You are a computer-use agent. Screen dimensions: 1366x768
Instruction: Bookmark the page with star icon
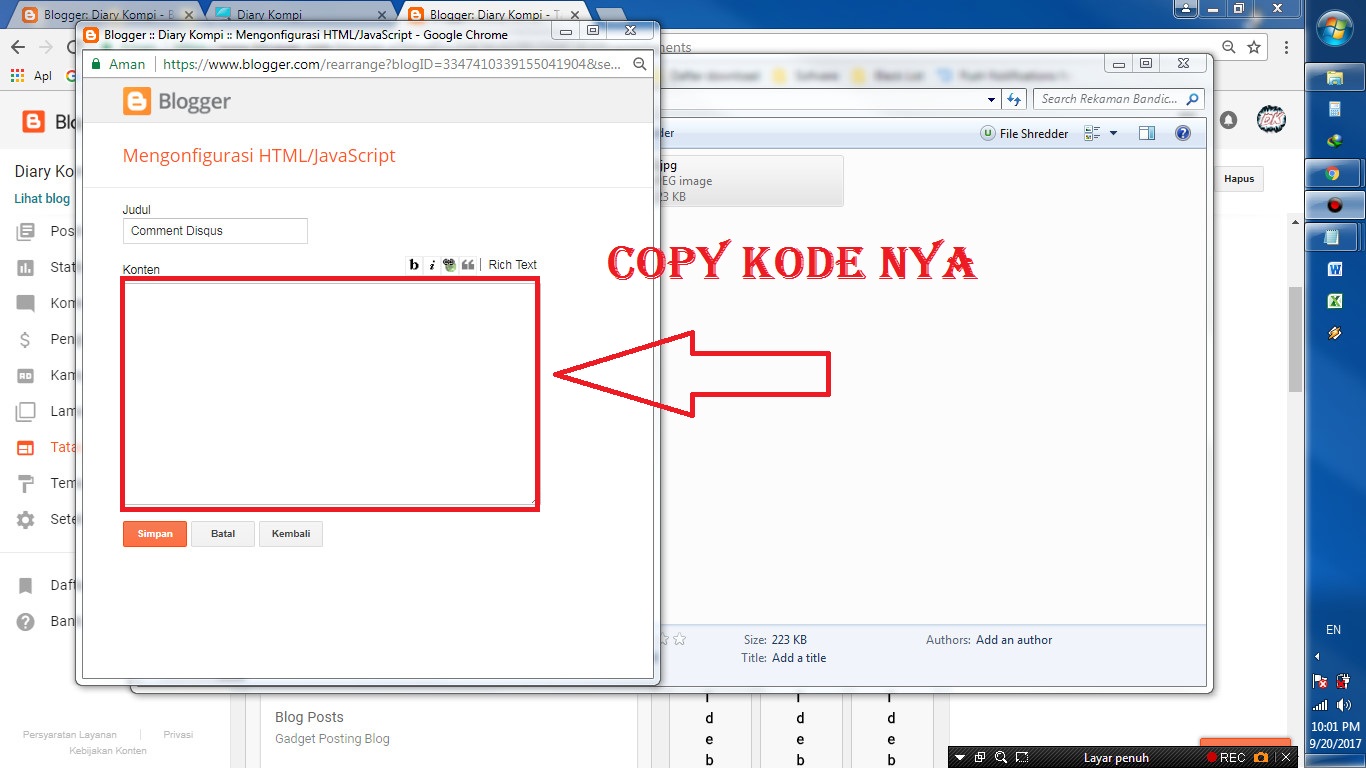click(x=1253, y=47)
